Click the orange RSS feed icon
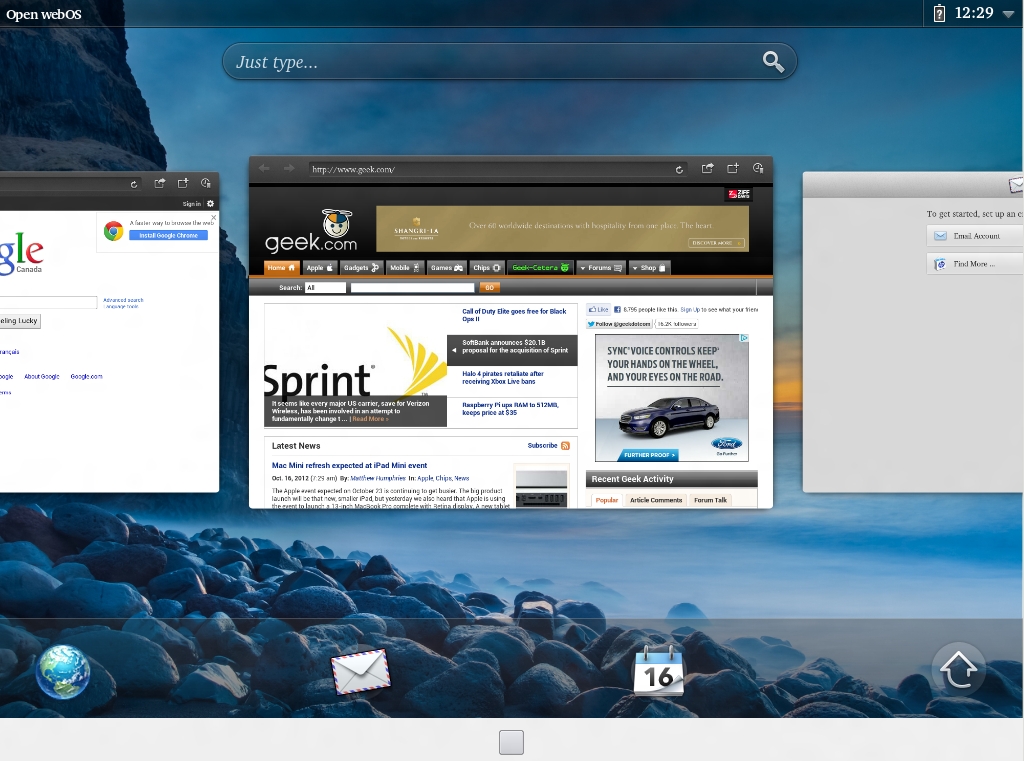1024x761 pixels. [565, 445]
